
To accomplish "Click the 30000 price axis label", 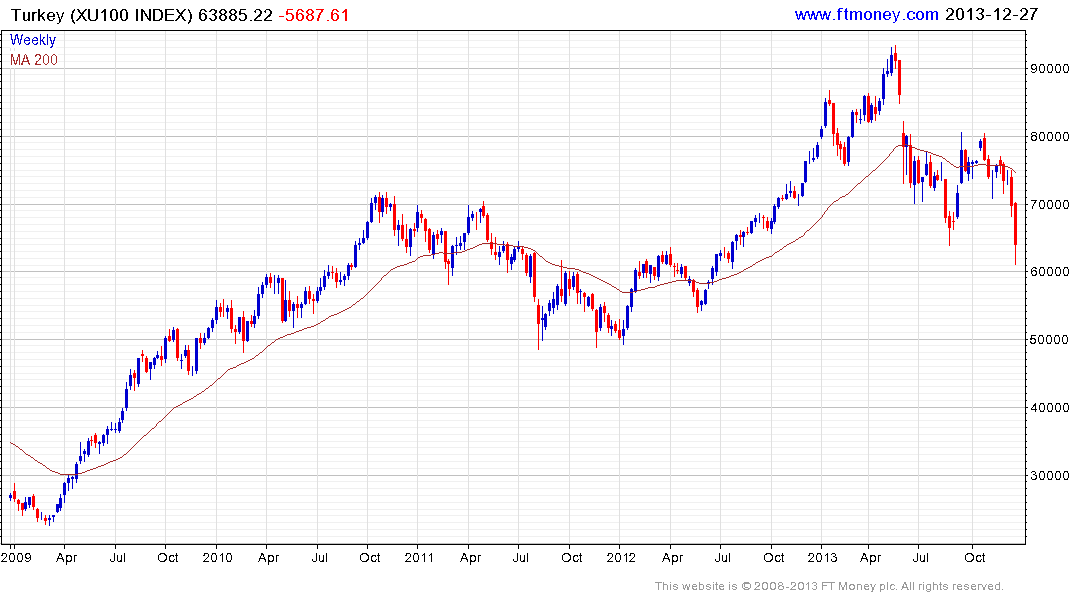I will 1050,475.
